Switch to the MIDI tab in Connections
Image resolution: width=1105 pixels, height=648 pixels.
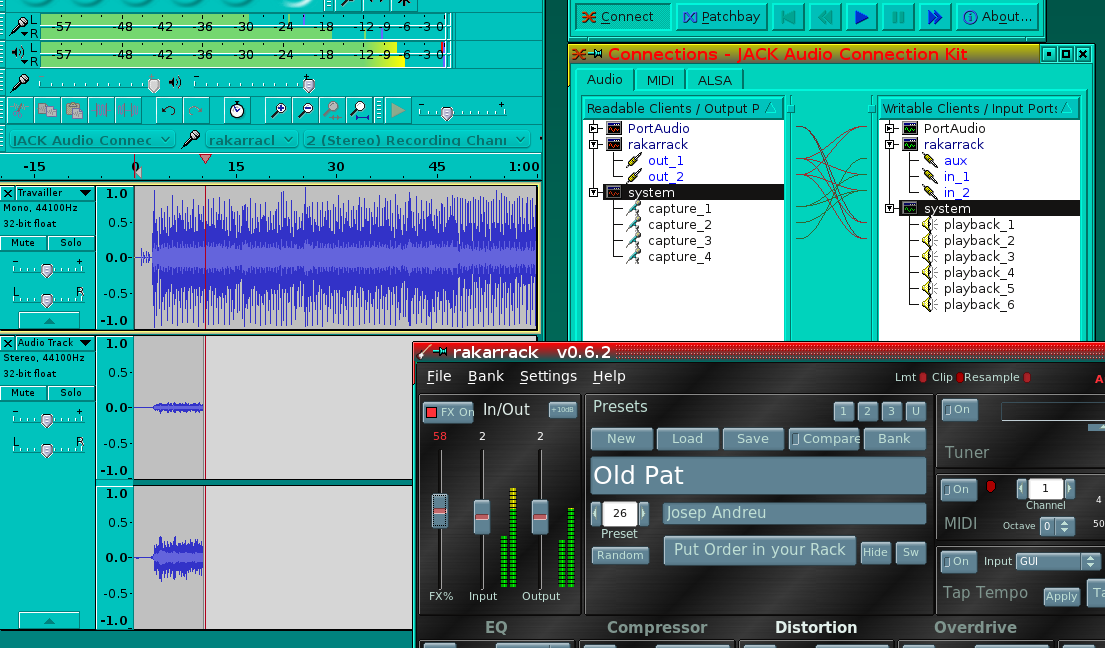click(x=660, y=80)
